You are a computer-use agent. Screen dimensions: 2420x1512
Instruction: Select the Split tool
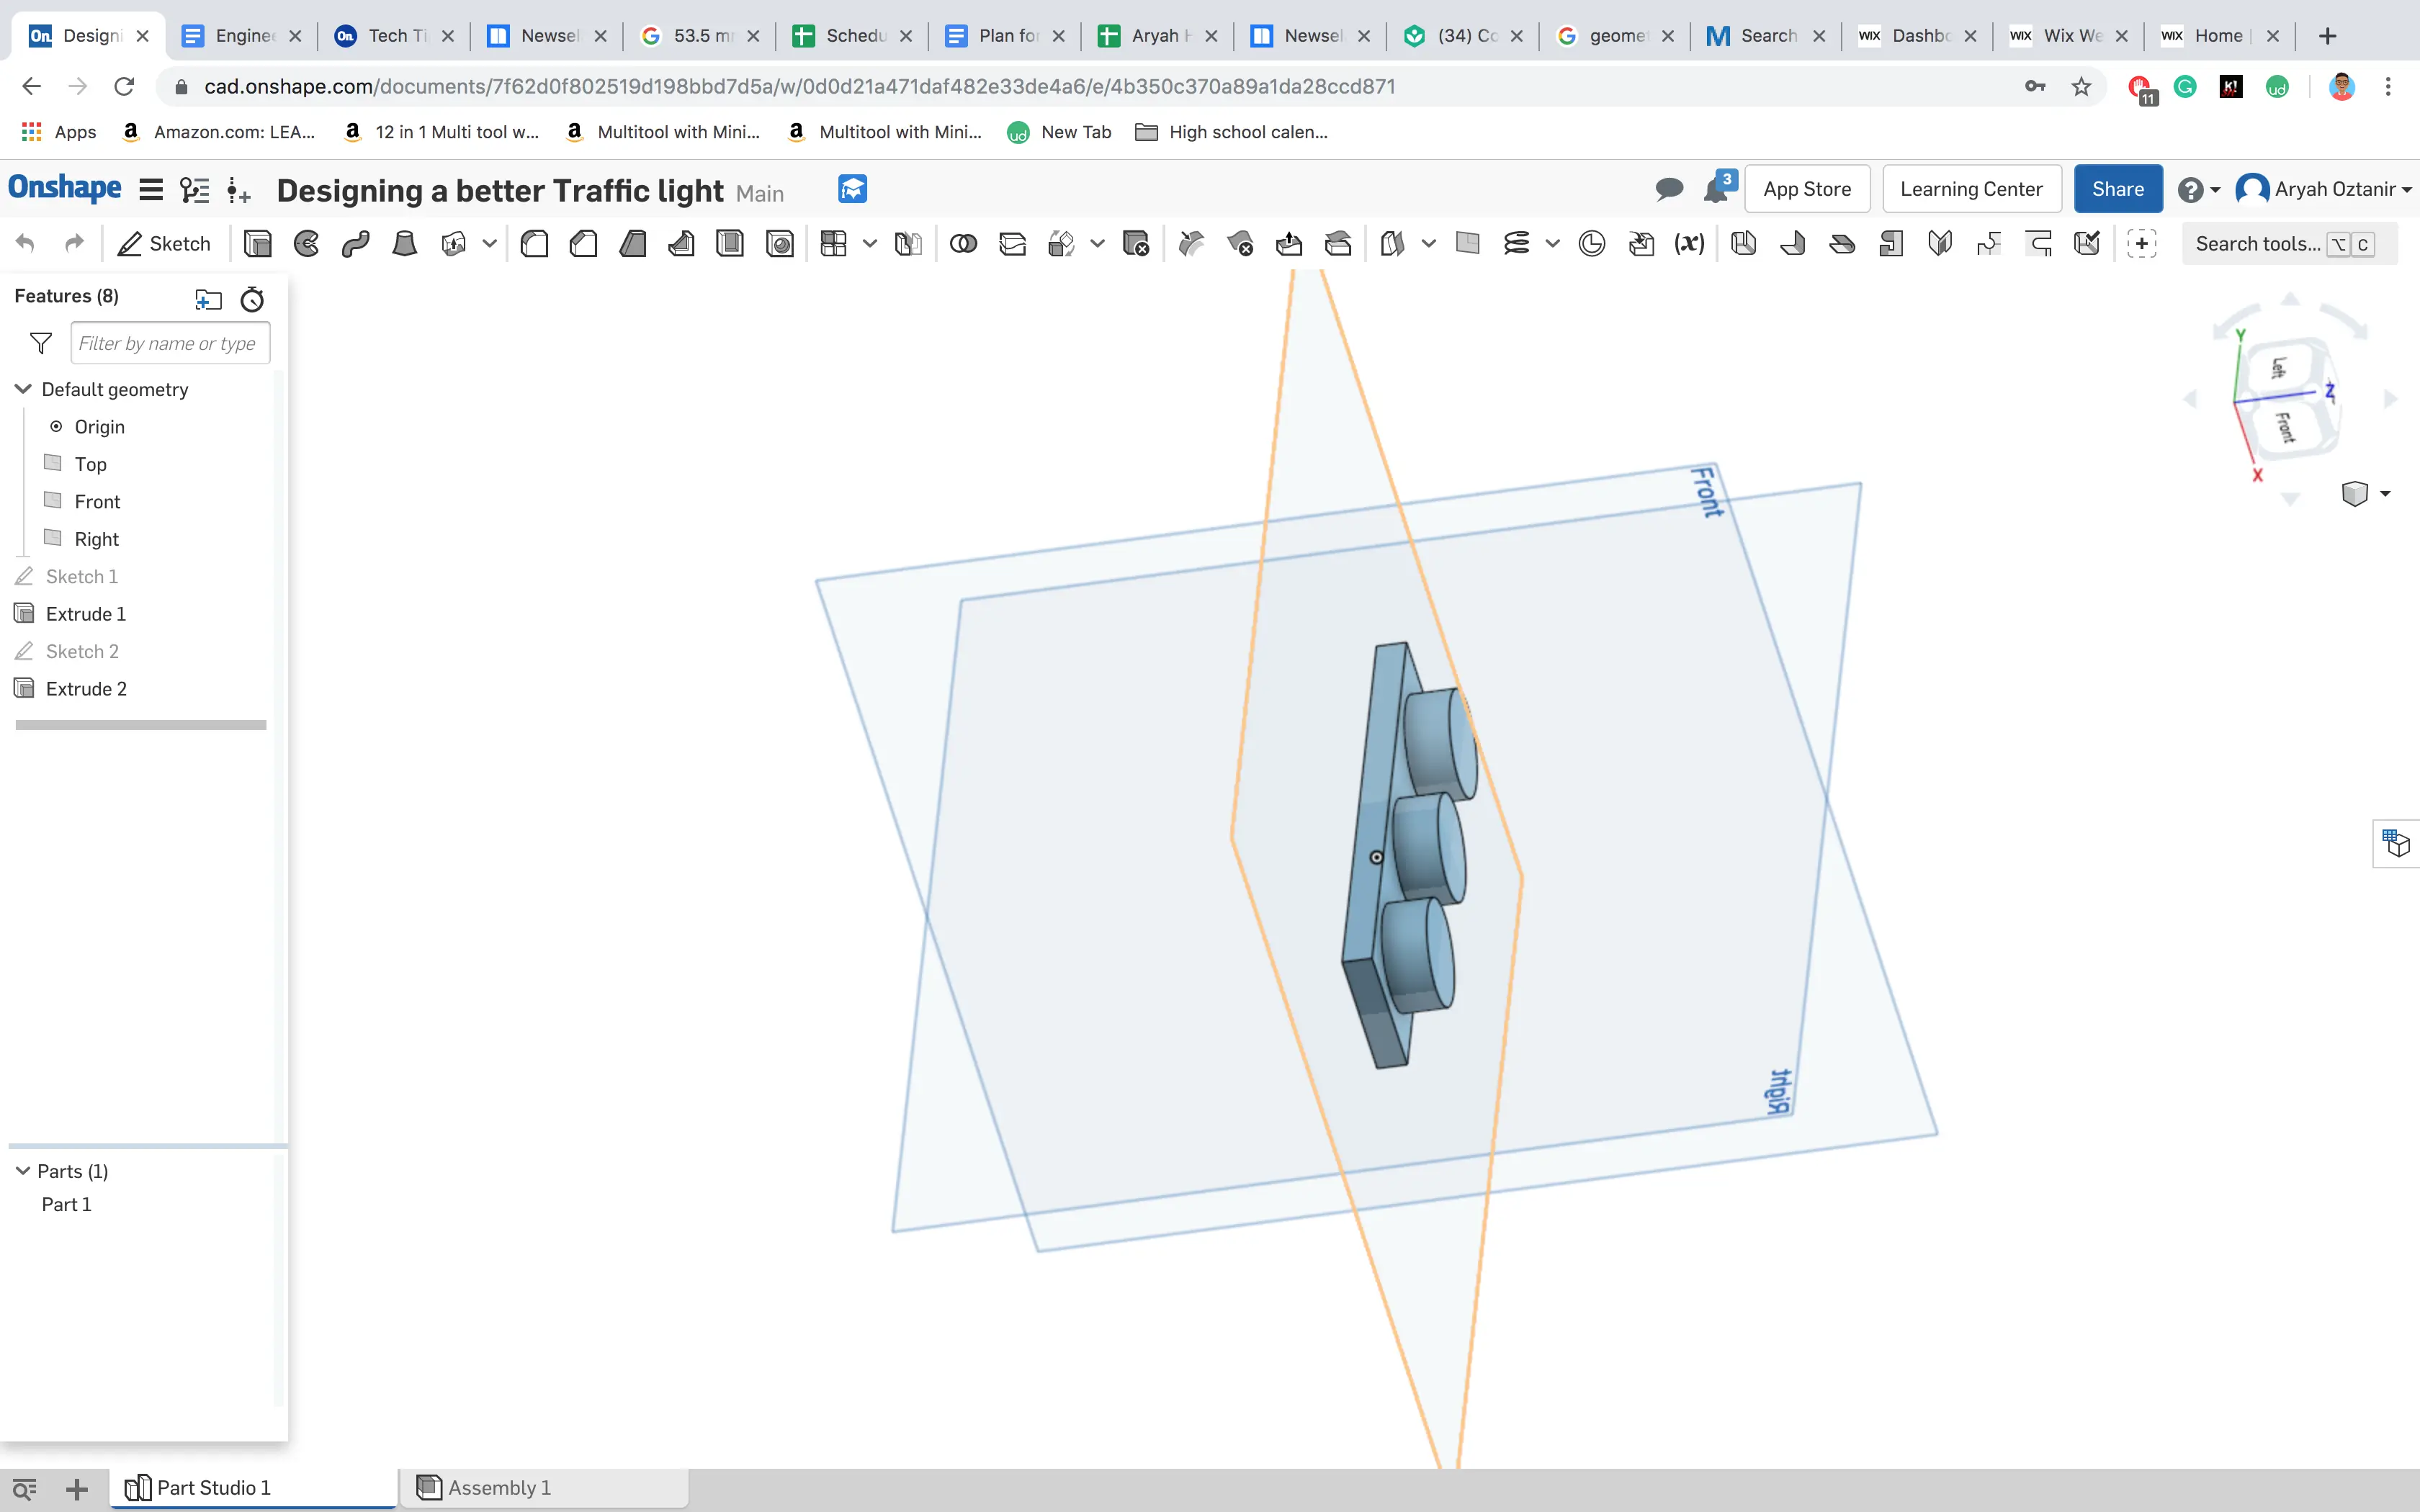[1012, 244]
